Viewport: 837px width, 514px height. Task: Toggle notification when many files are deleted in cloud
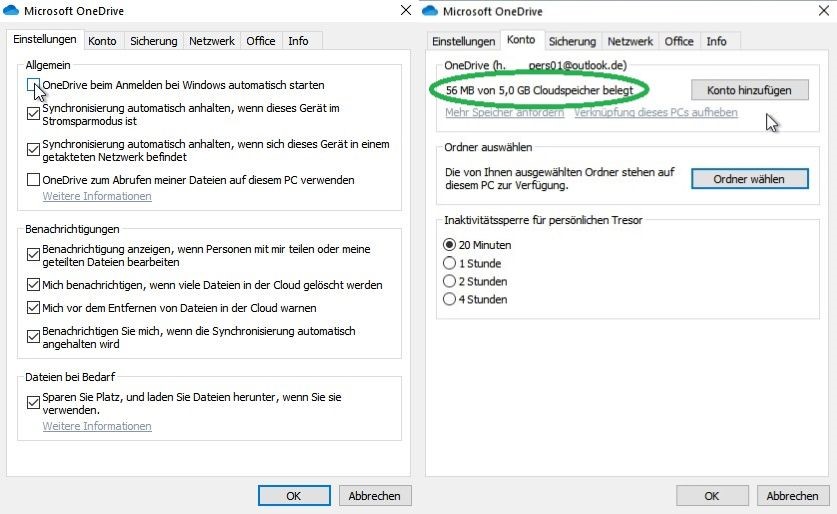coord(33,284)
